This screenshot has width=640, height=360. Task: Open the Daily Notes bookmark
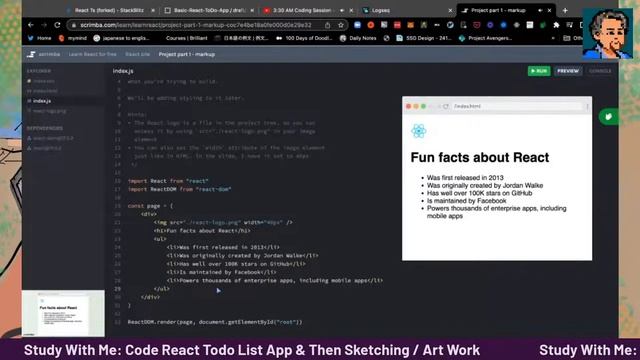point(358,38)
